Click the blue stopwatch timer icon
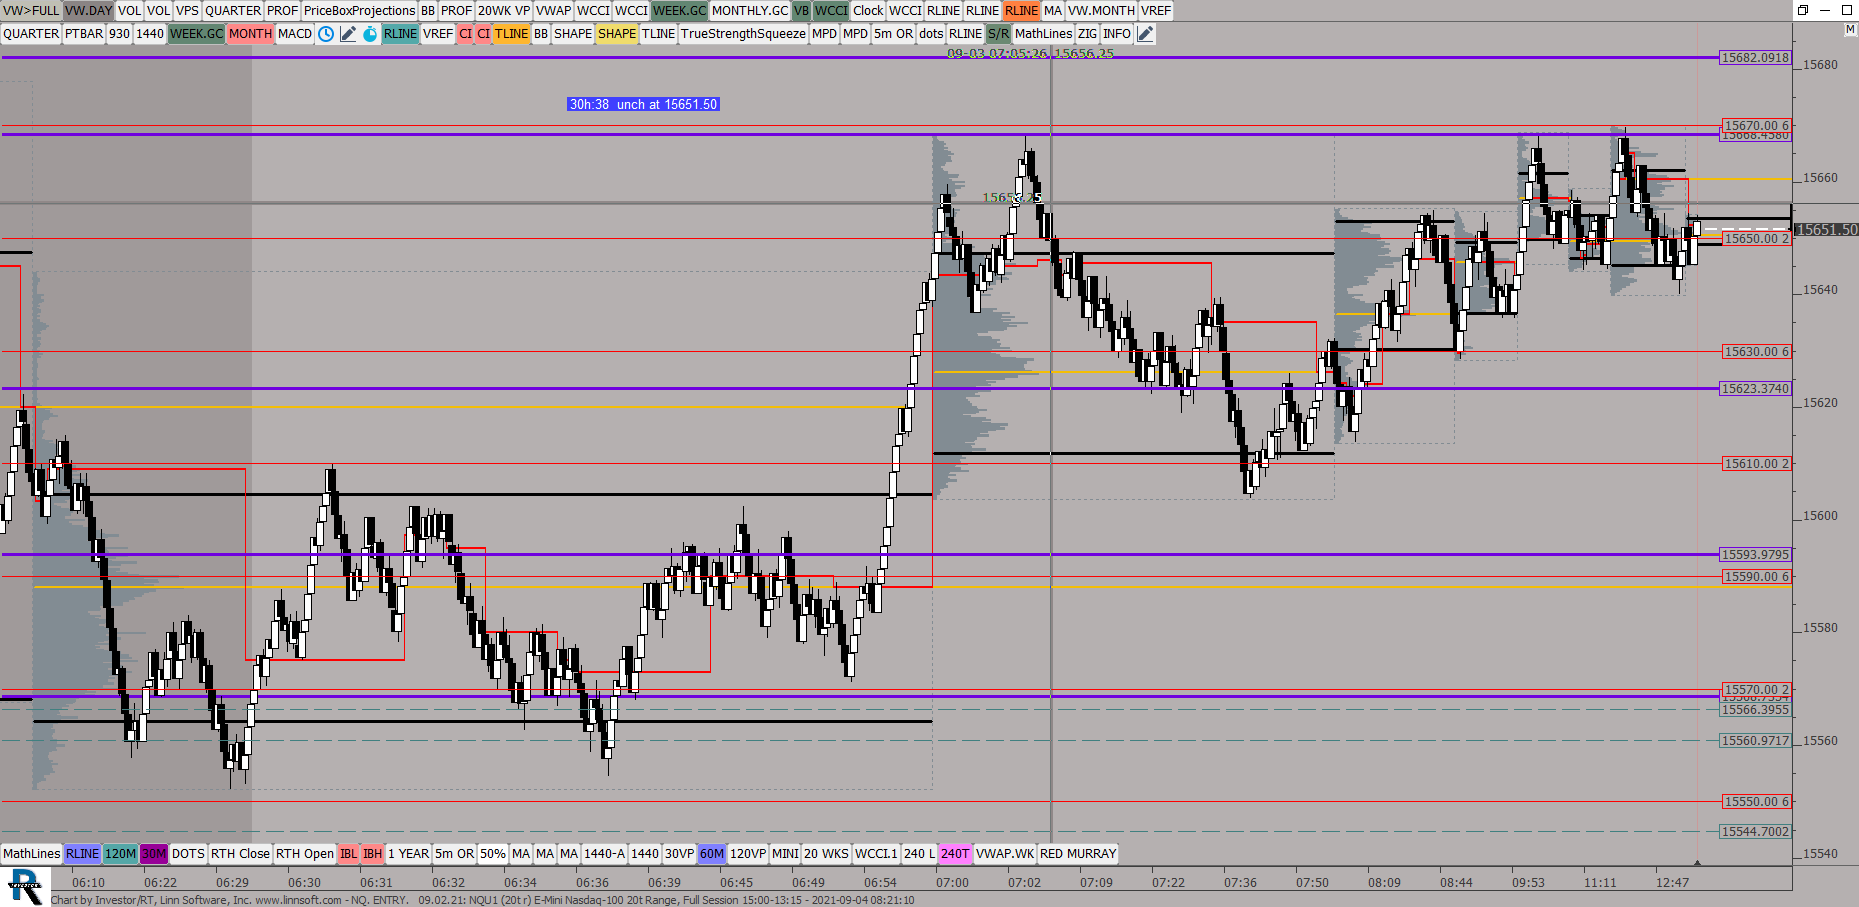This screenshot has width=1859, height=907. (370, 34)
